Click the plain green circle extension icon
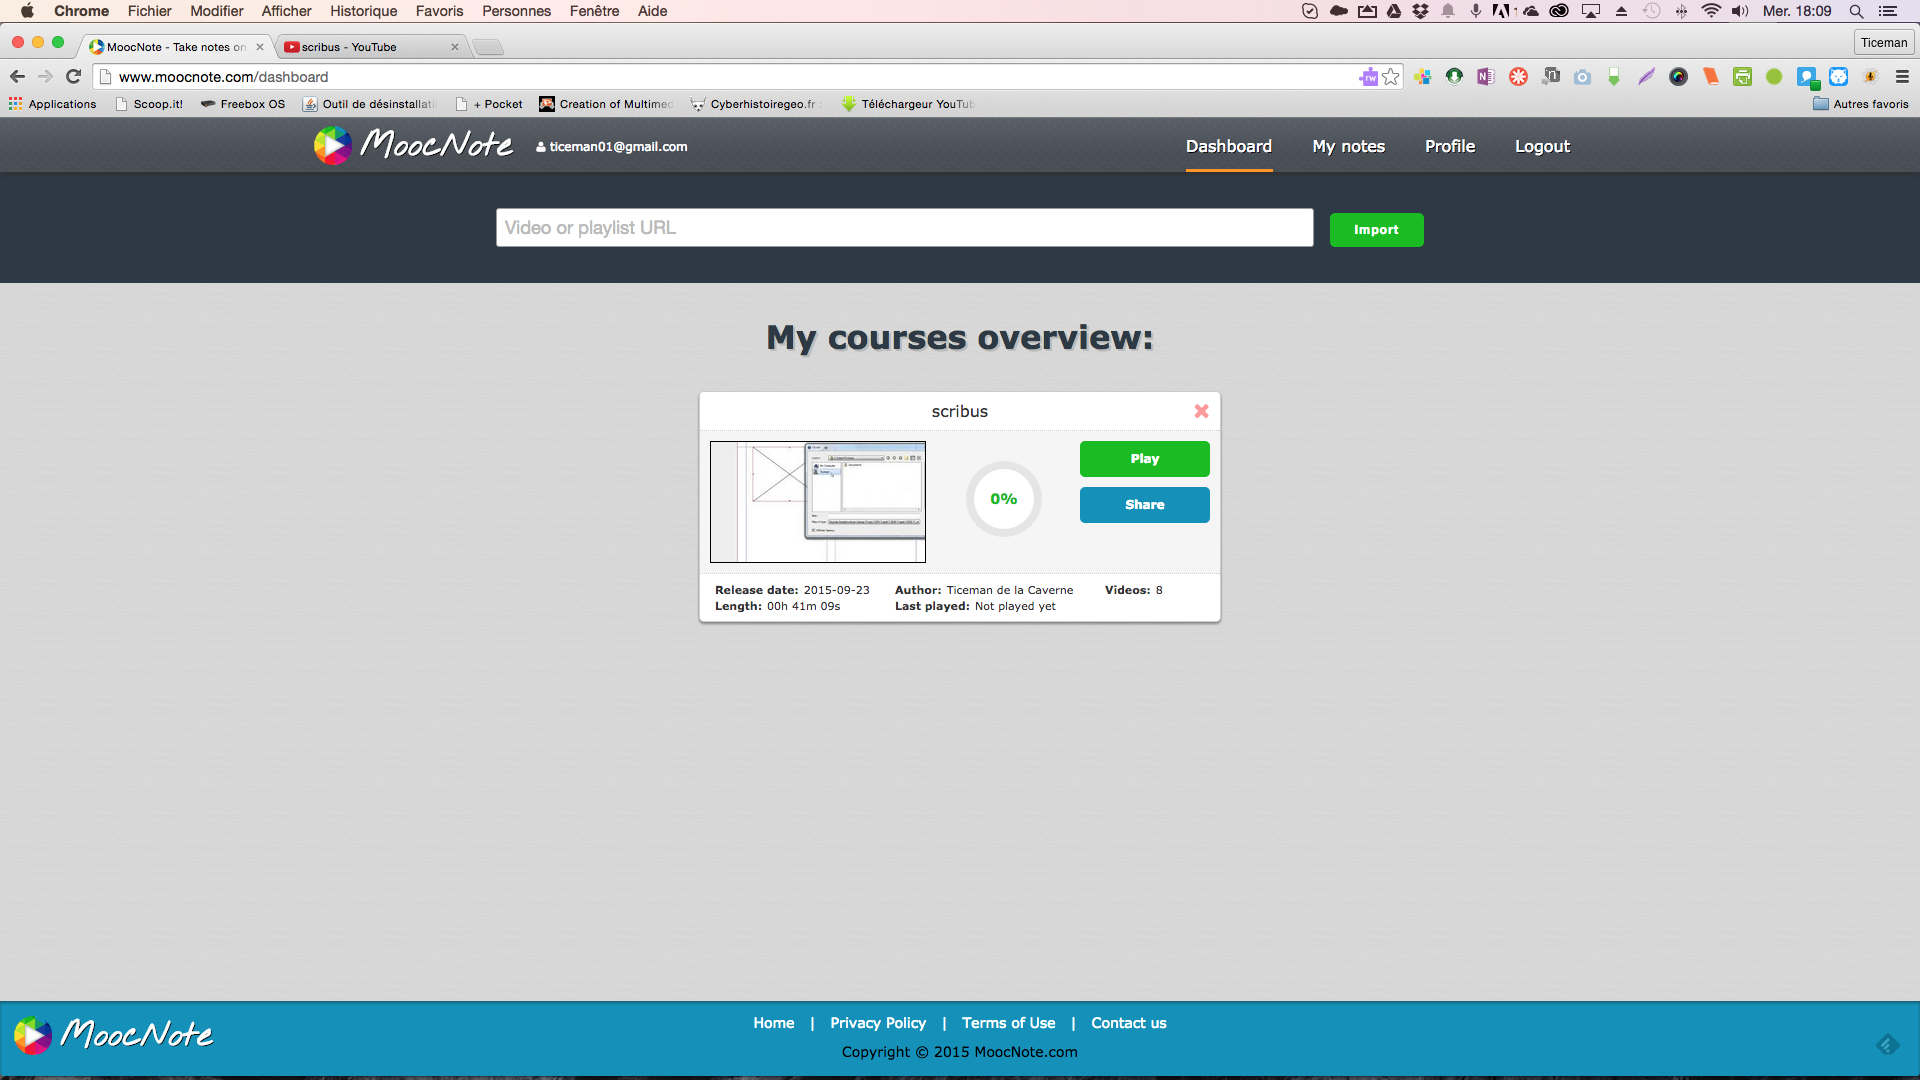This screenshot has width=1920, height=1080. 1774,77
